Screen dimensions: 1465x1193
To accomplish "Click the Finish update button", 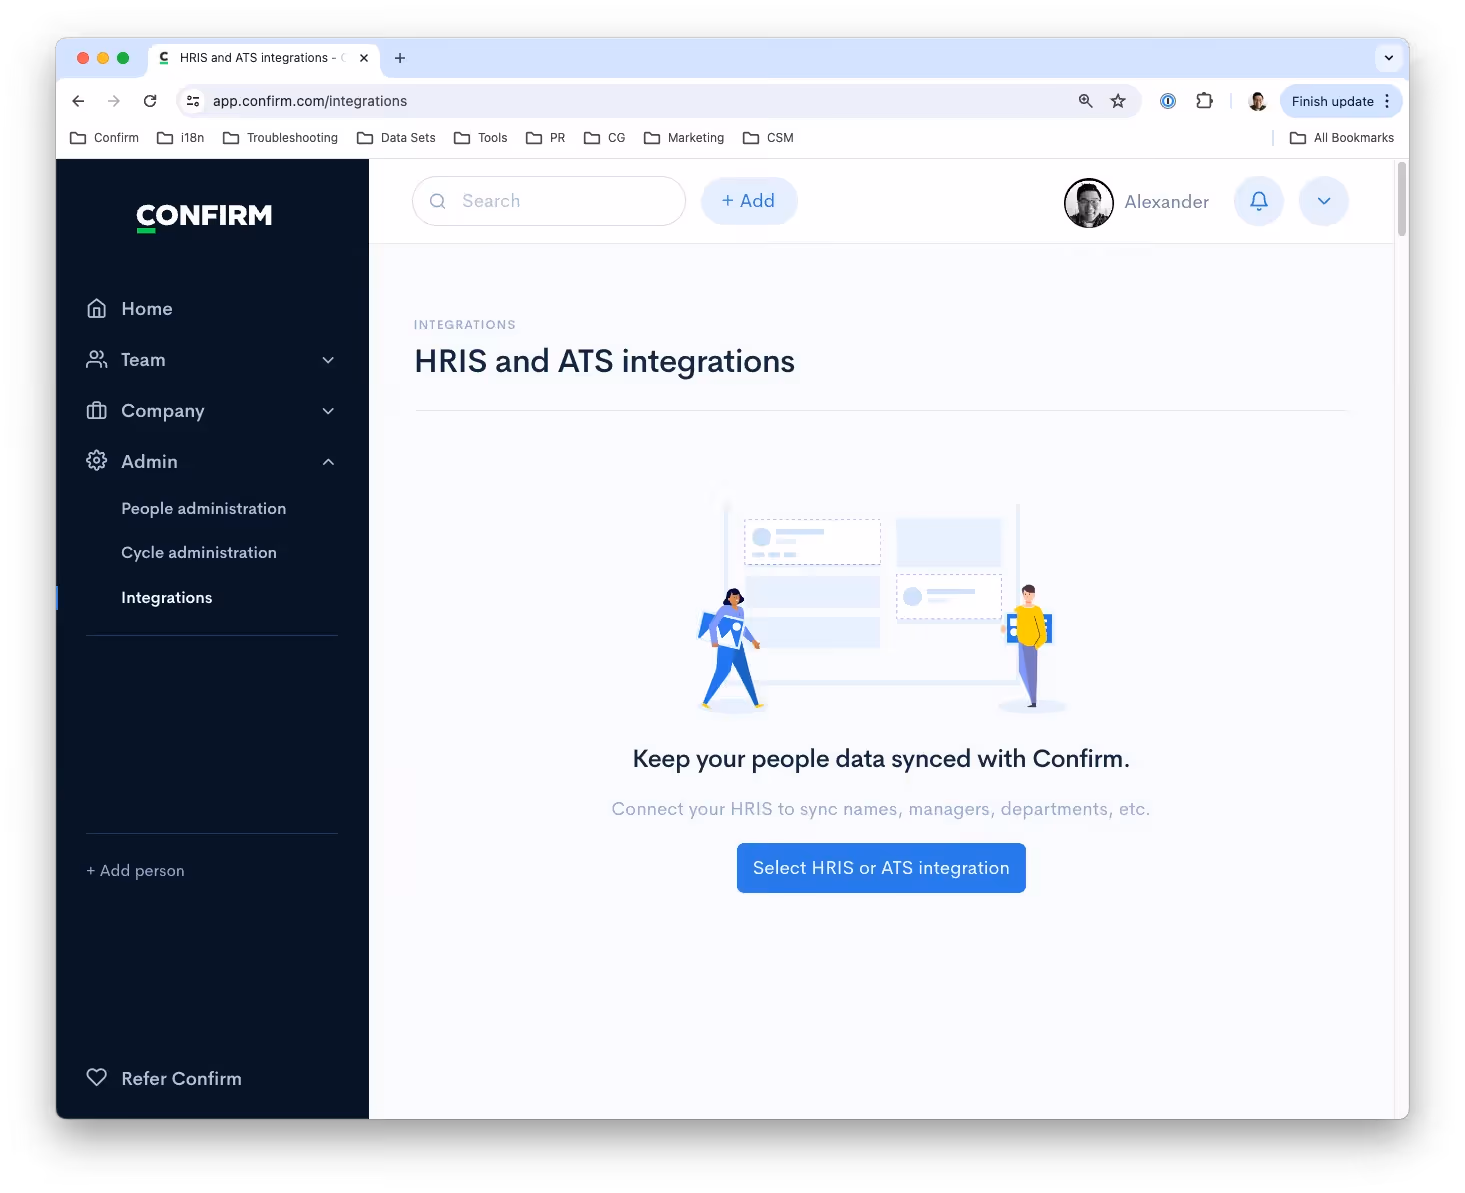I will pyautogui.click(x=1332, y=101).
